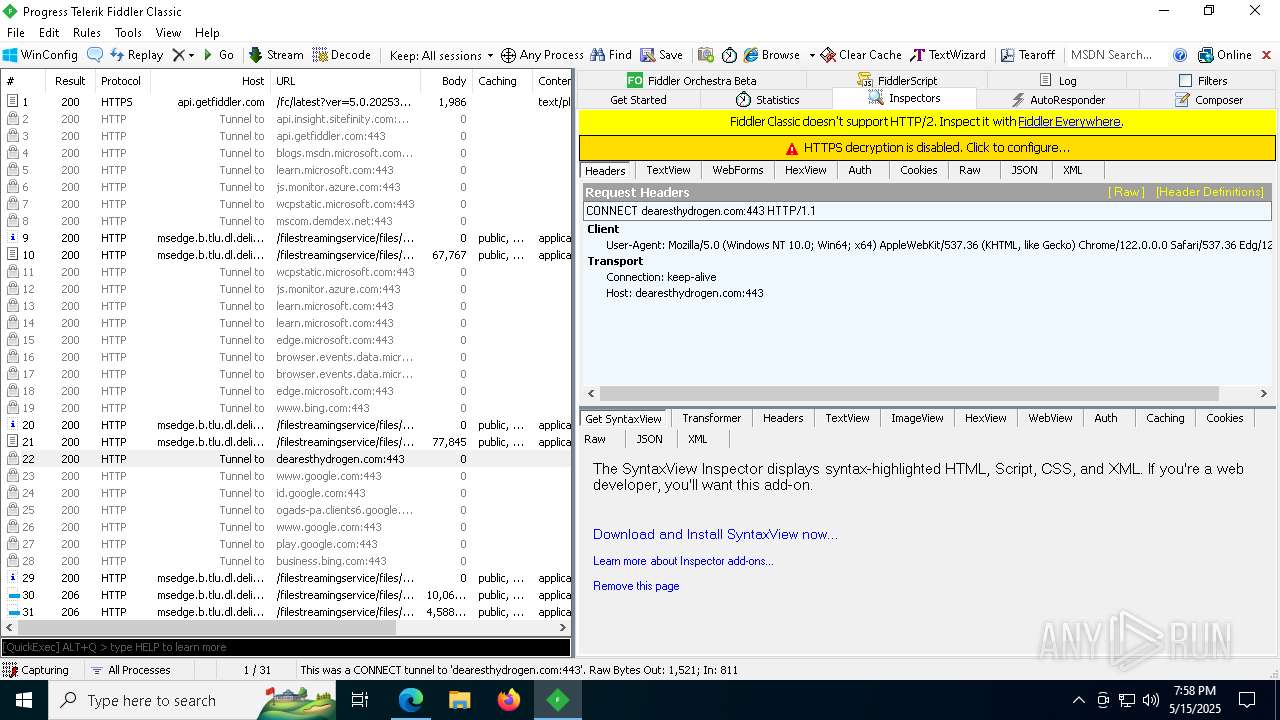Open the Filters tab

1203,80
